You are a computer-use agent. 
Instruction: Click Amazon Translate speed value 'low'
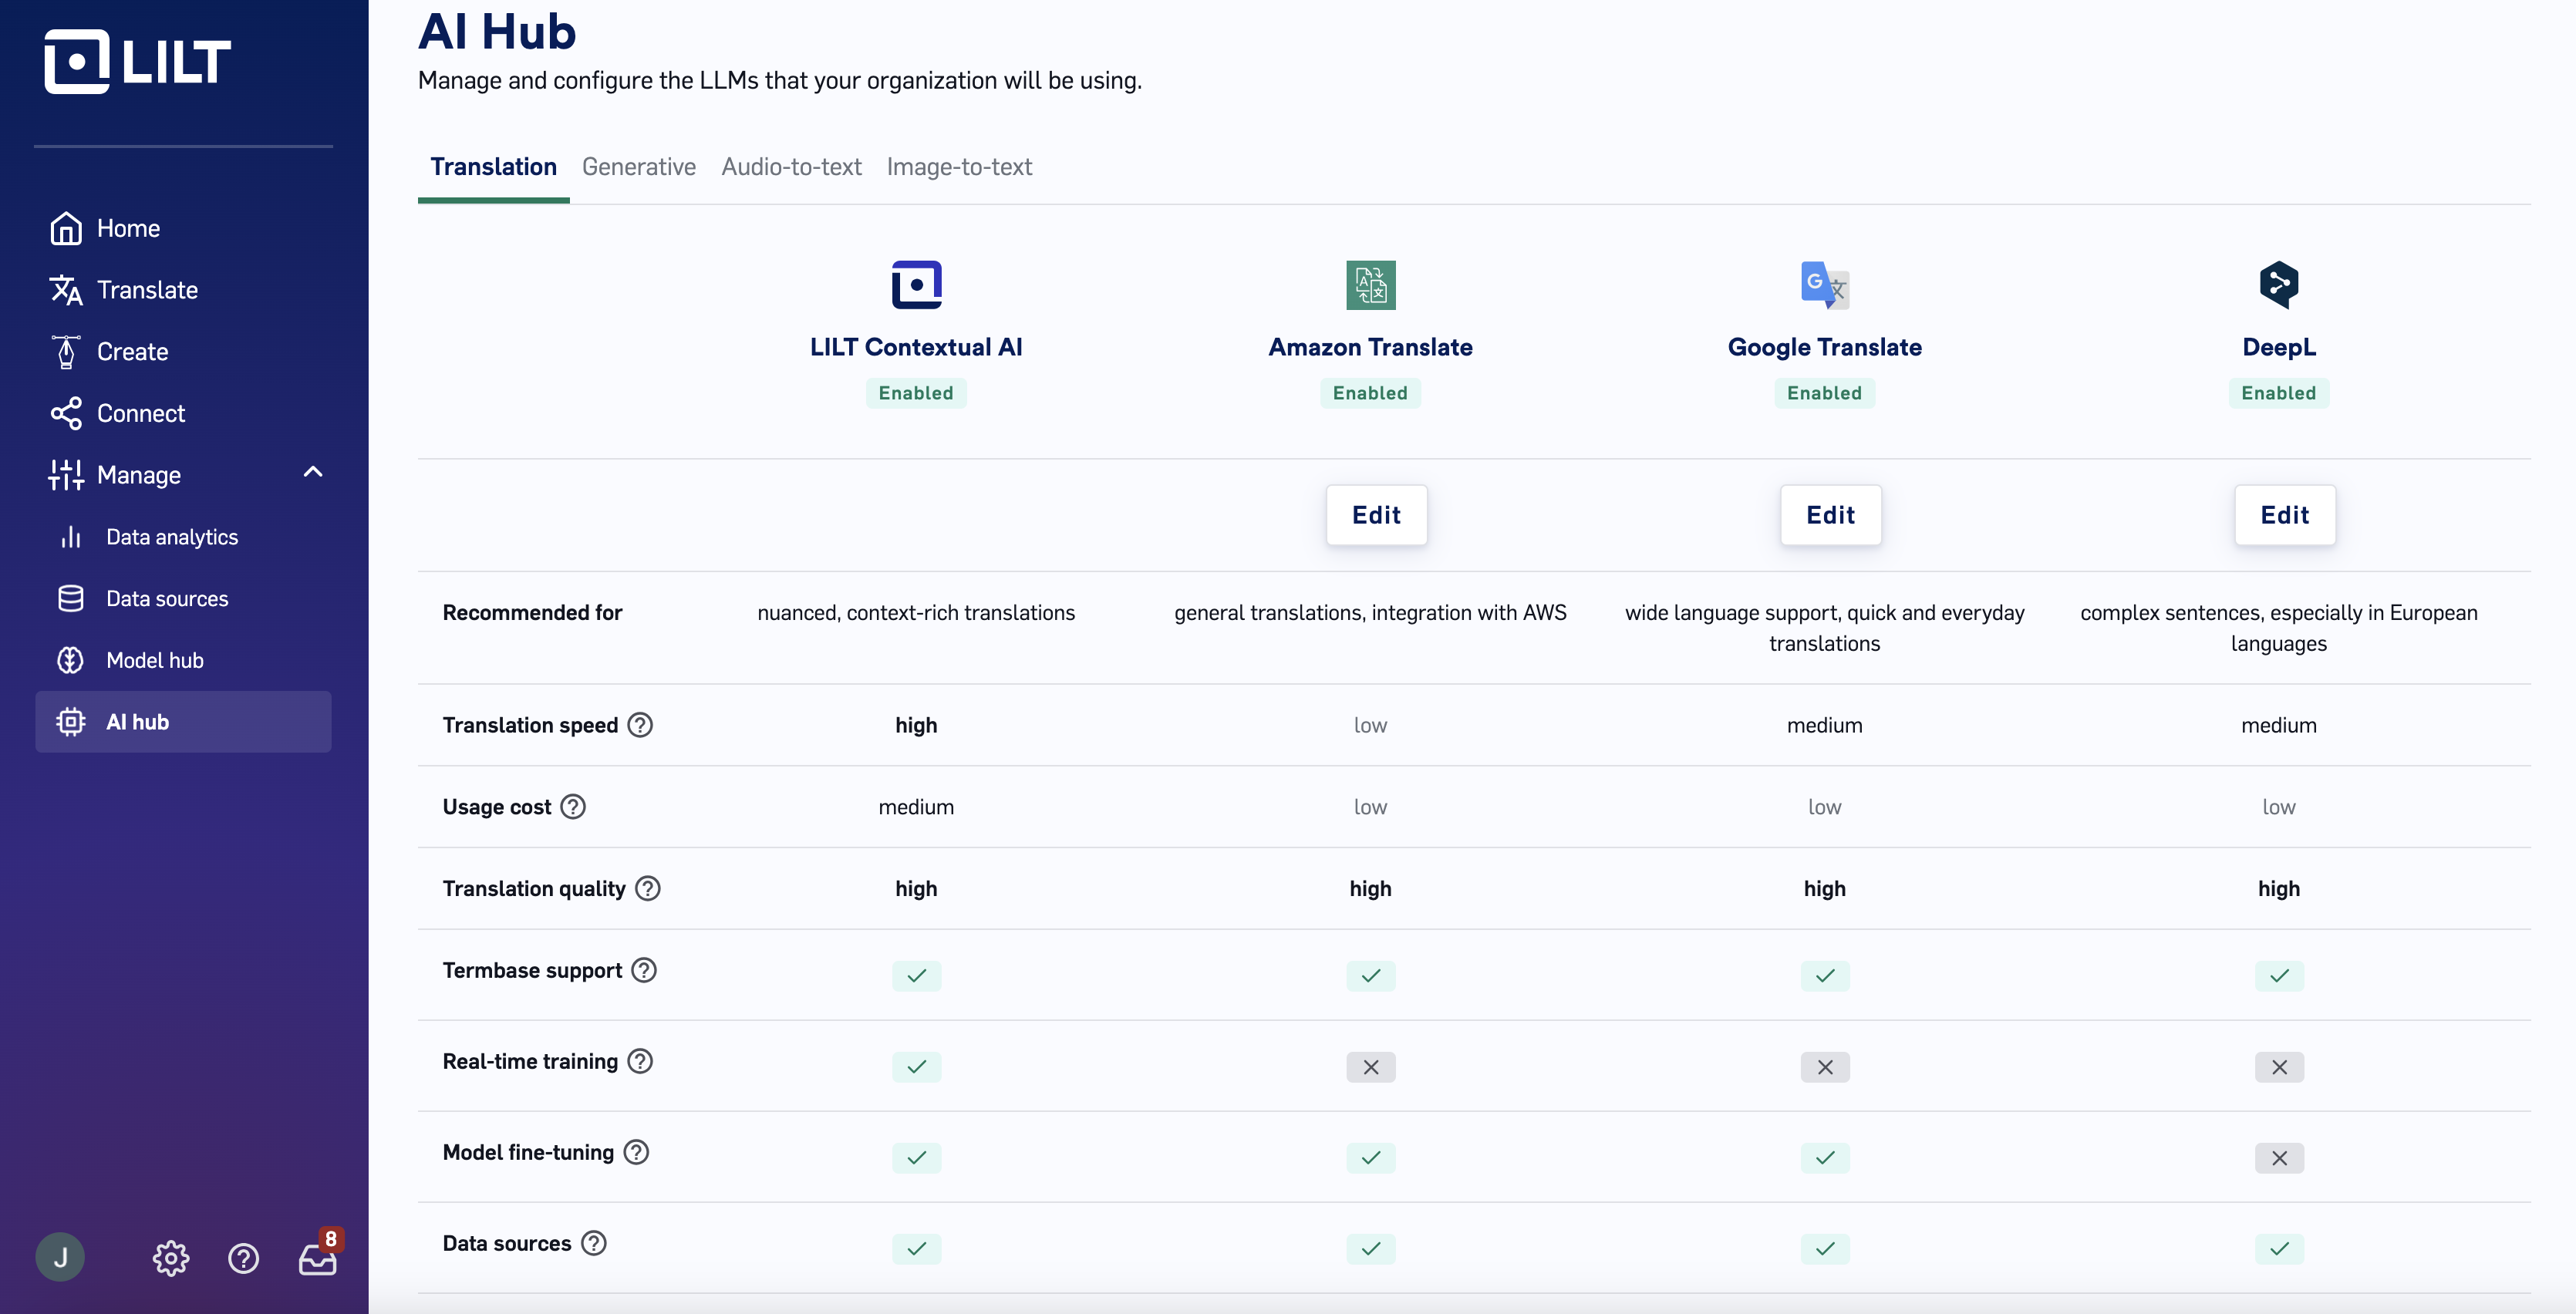[1370, 725]
